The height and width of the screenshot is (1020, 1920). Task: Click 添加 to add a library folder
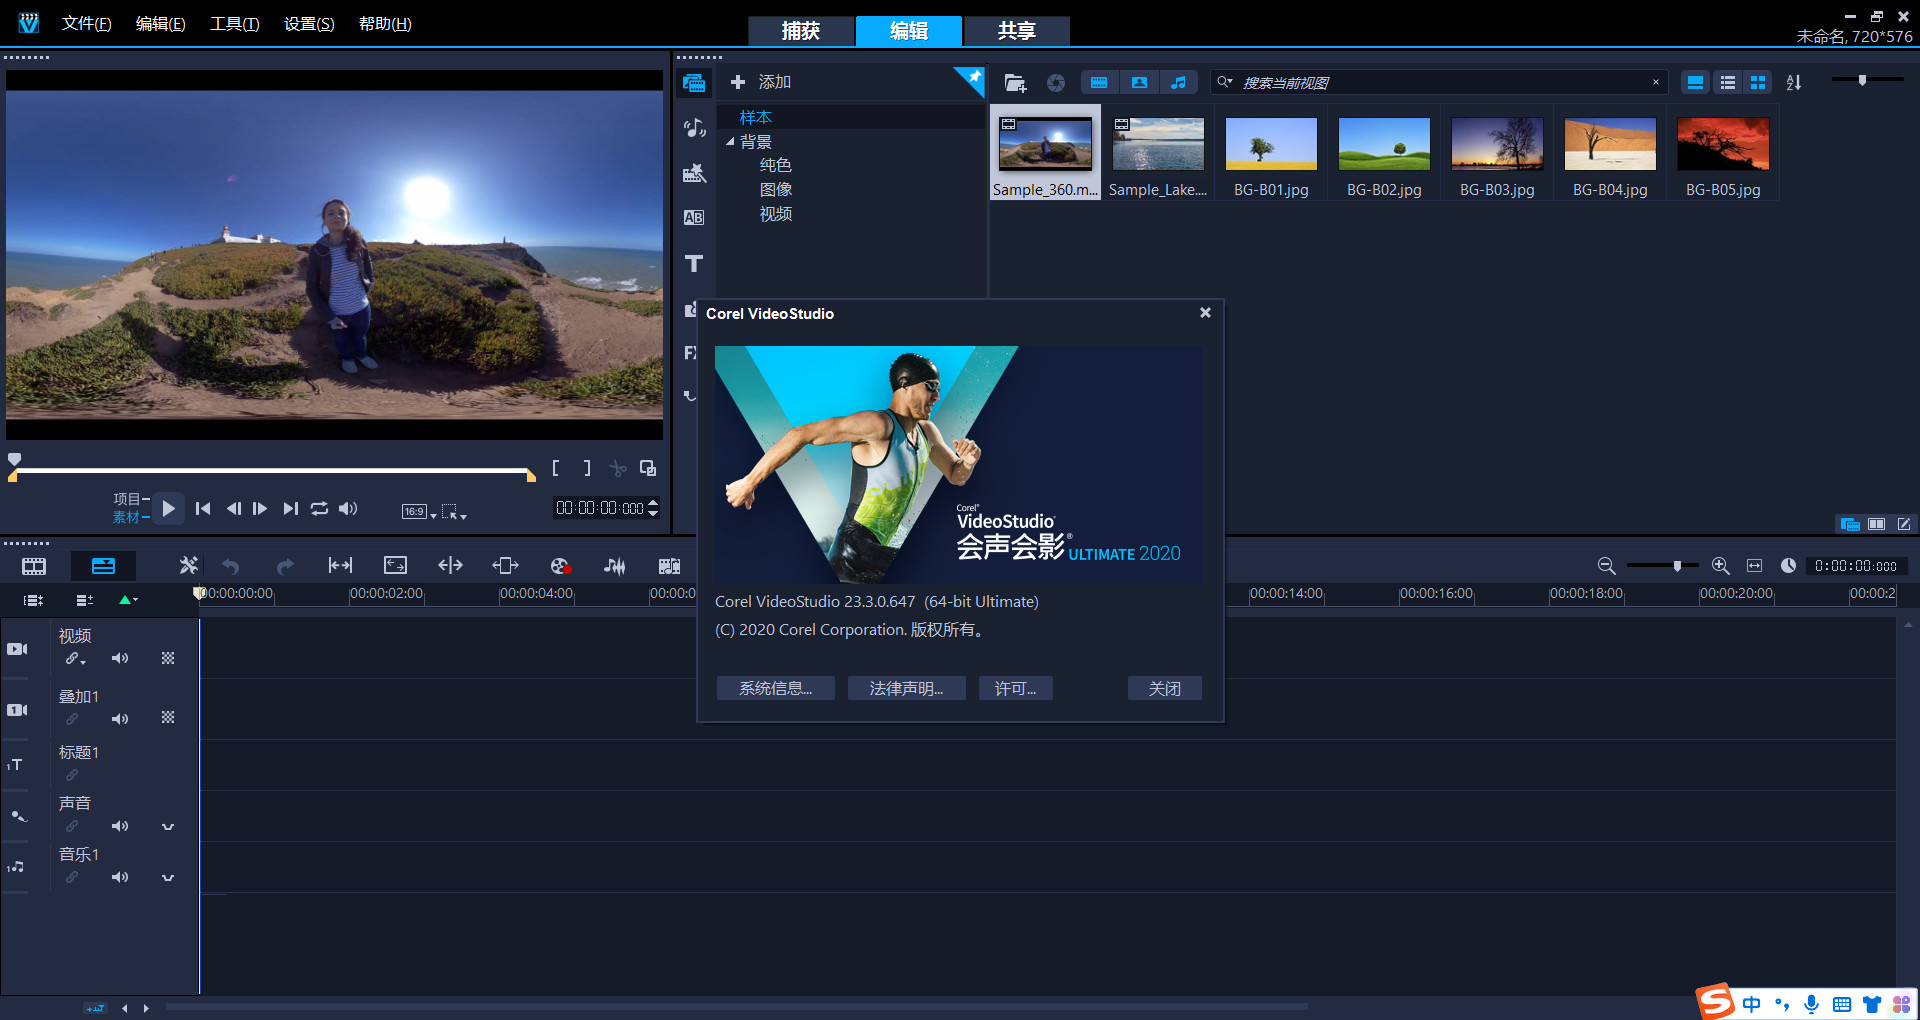[x=760, y=82]
